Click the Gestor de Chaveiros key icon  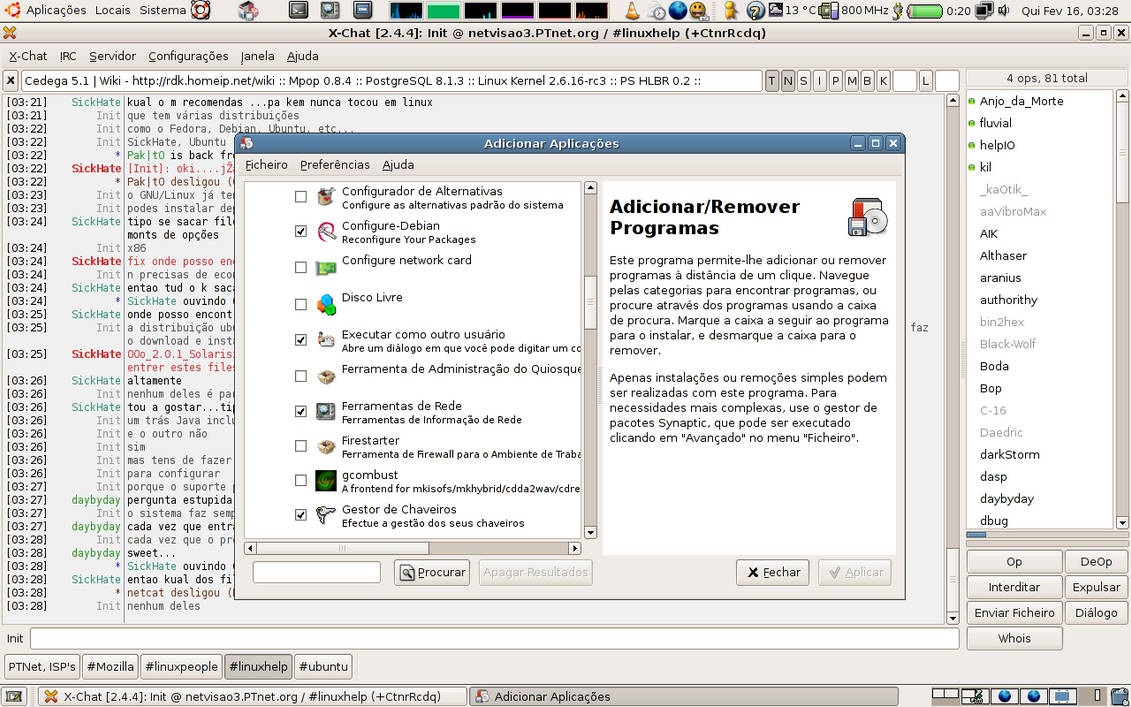tap(326, 514)
